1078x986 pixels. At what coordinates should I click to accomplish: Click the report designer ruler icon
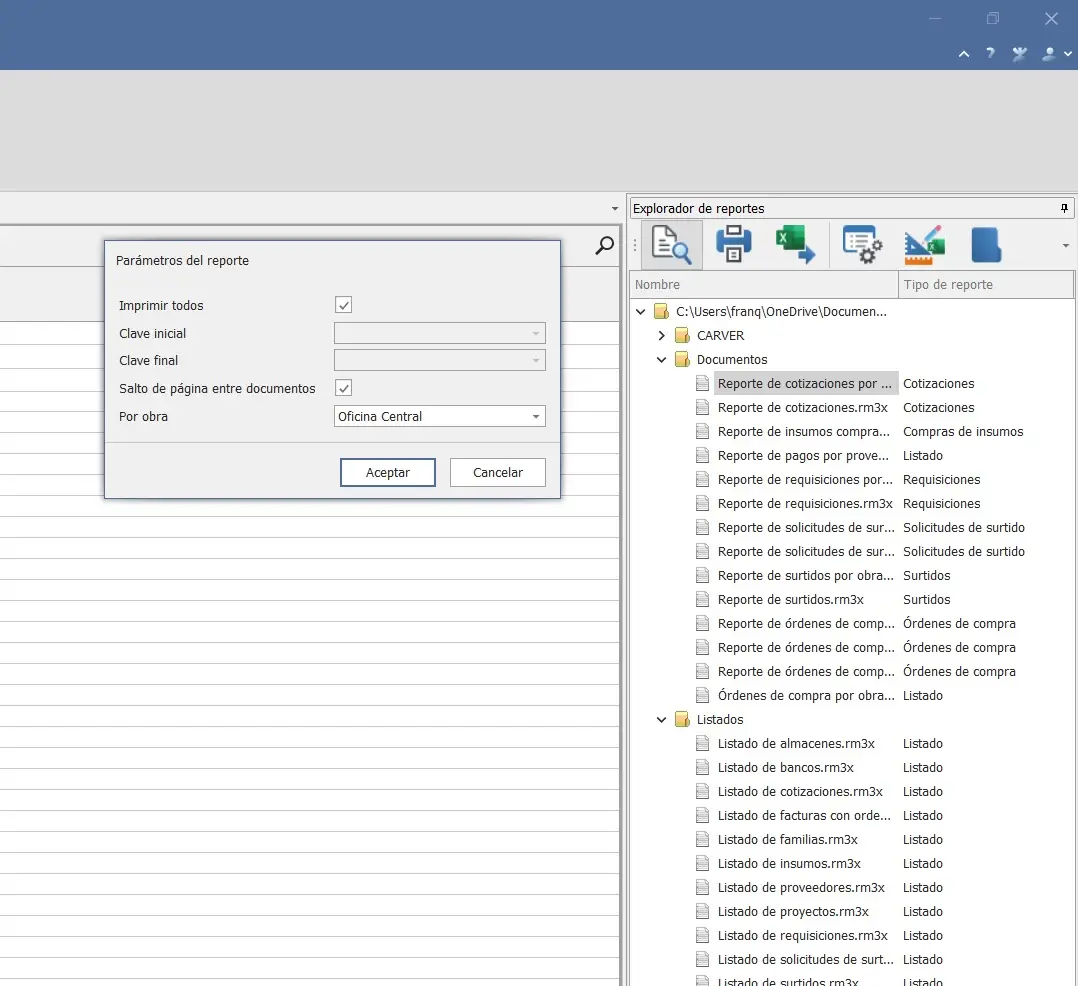click(924, 245)
